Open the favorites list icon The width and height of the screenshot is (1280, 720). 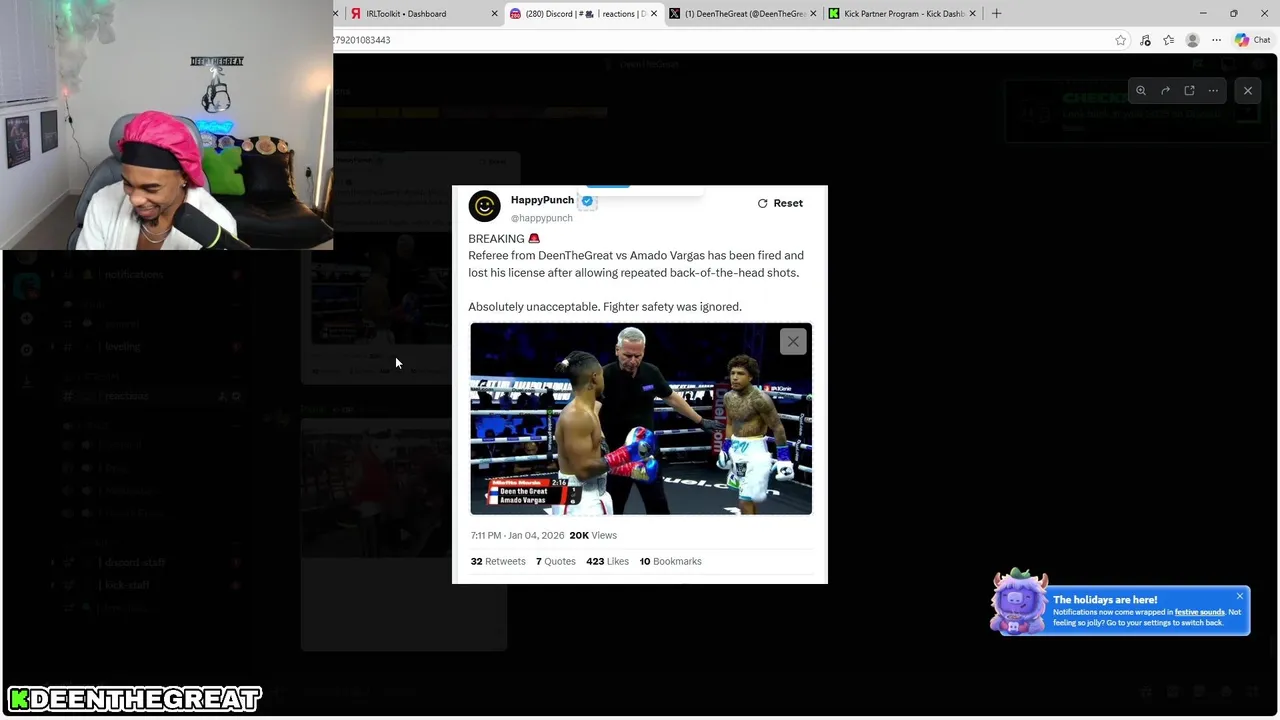(1168, 40)
